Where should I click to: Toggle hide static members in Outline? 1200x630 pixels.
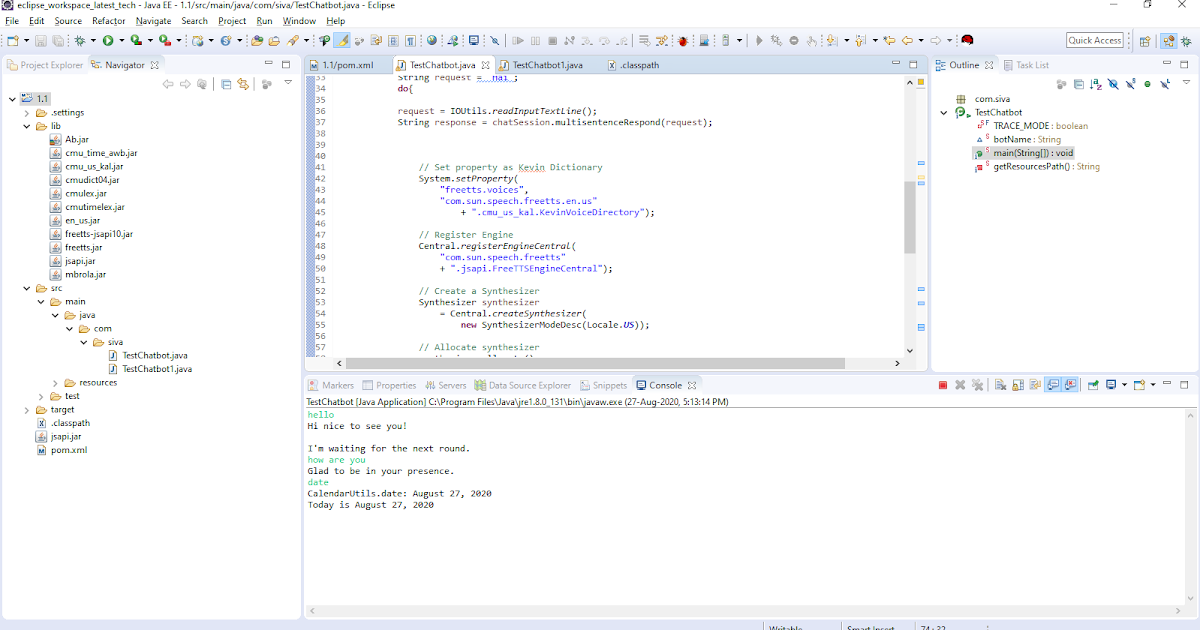pyautogui.click(x=1130, y=85)
